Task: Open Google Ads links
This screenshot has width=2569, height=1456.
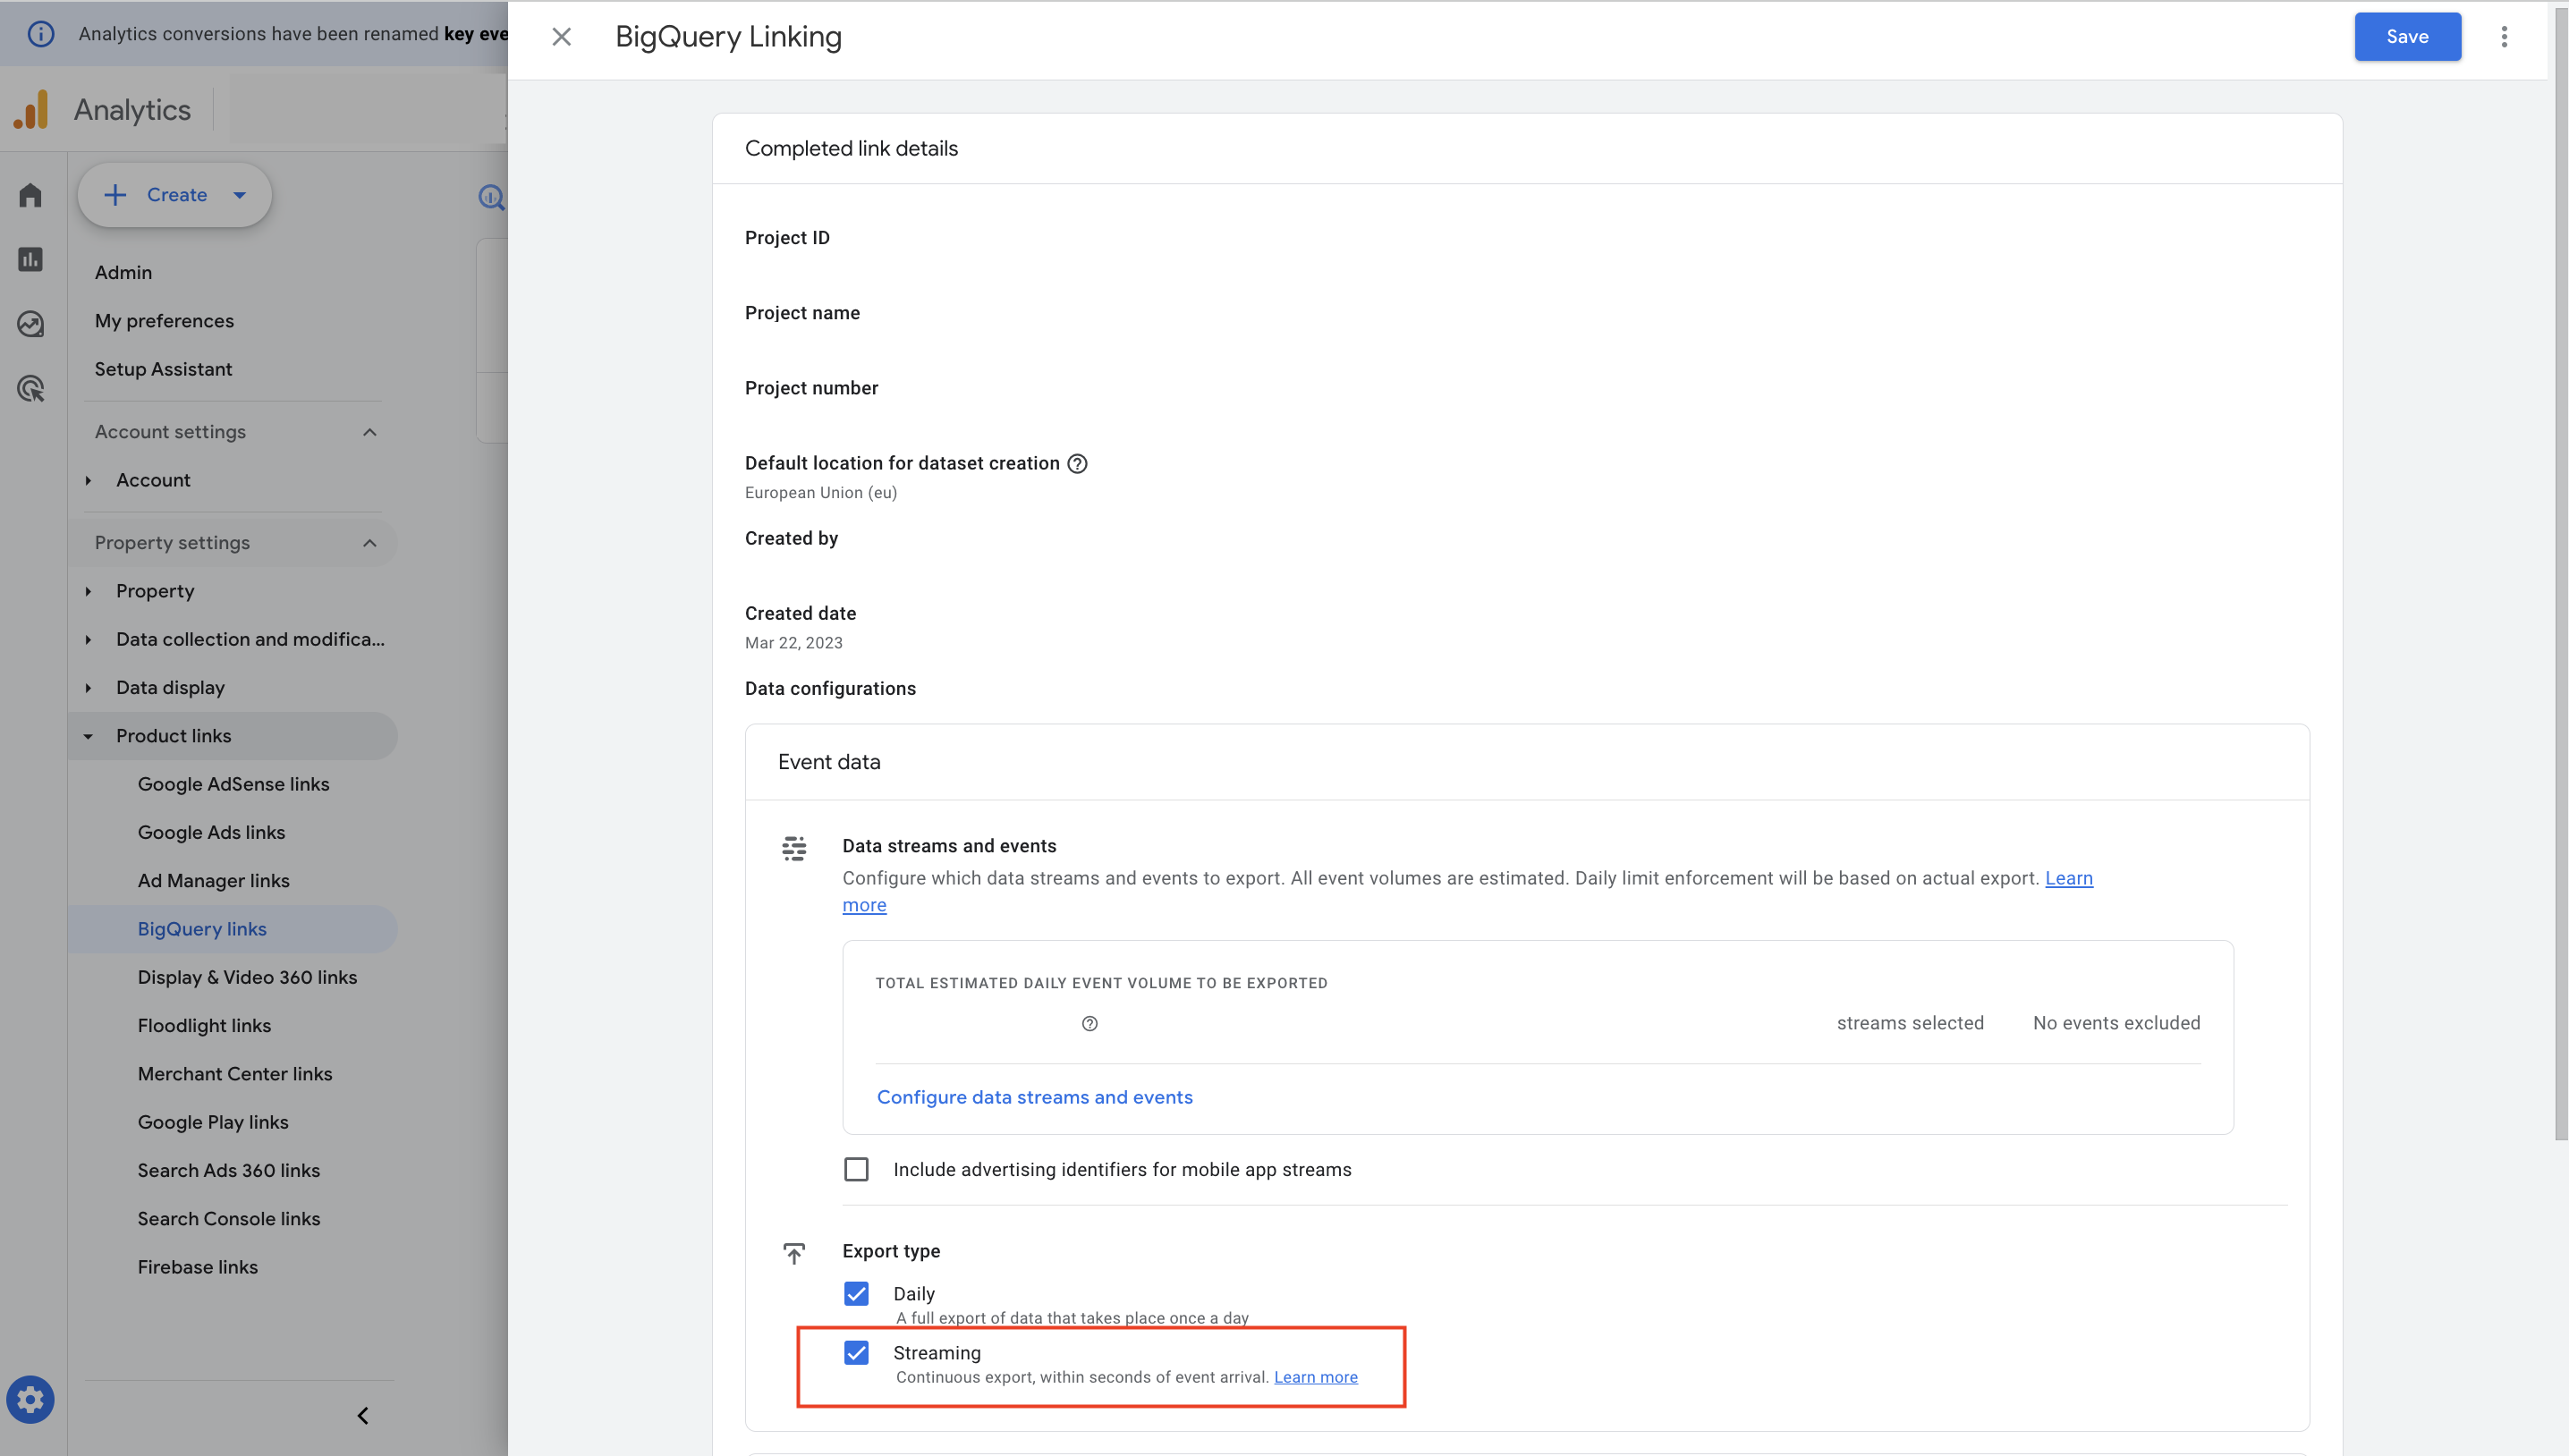Action: [211, 832]
